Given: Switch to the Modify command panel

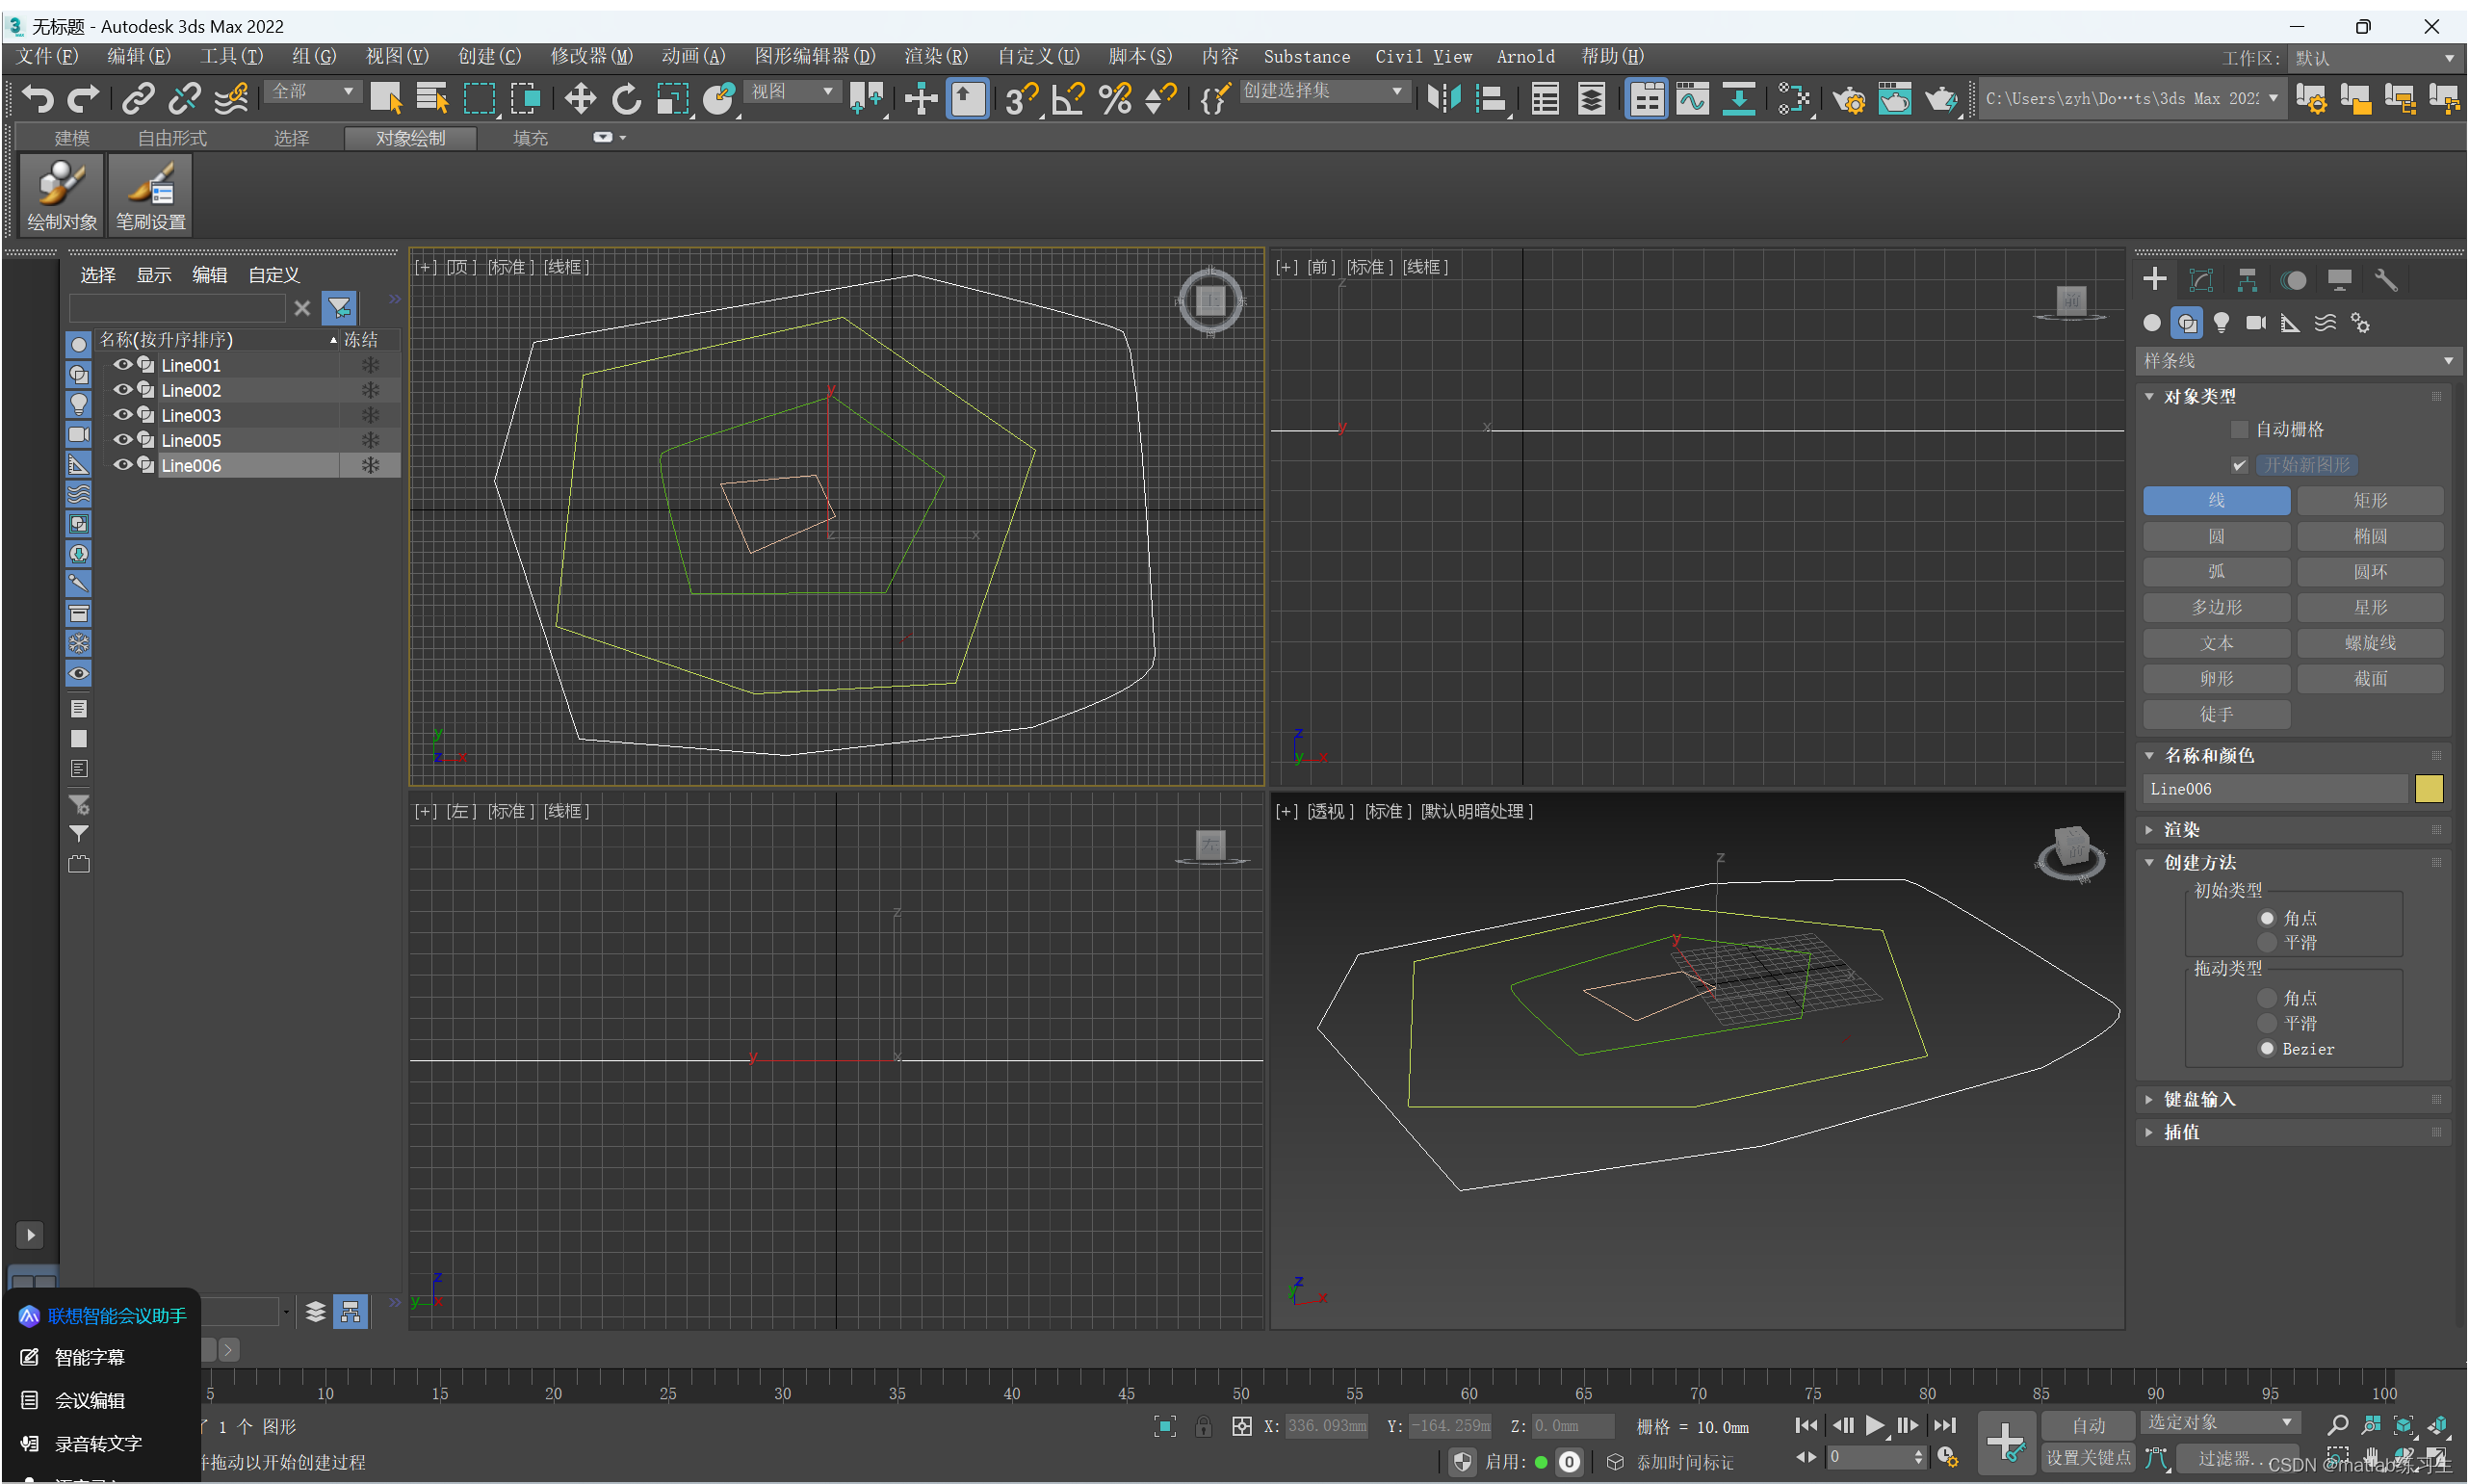Looking at the screenshot, I should [x=2201, y=280].
